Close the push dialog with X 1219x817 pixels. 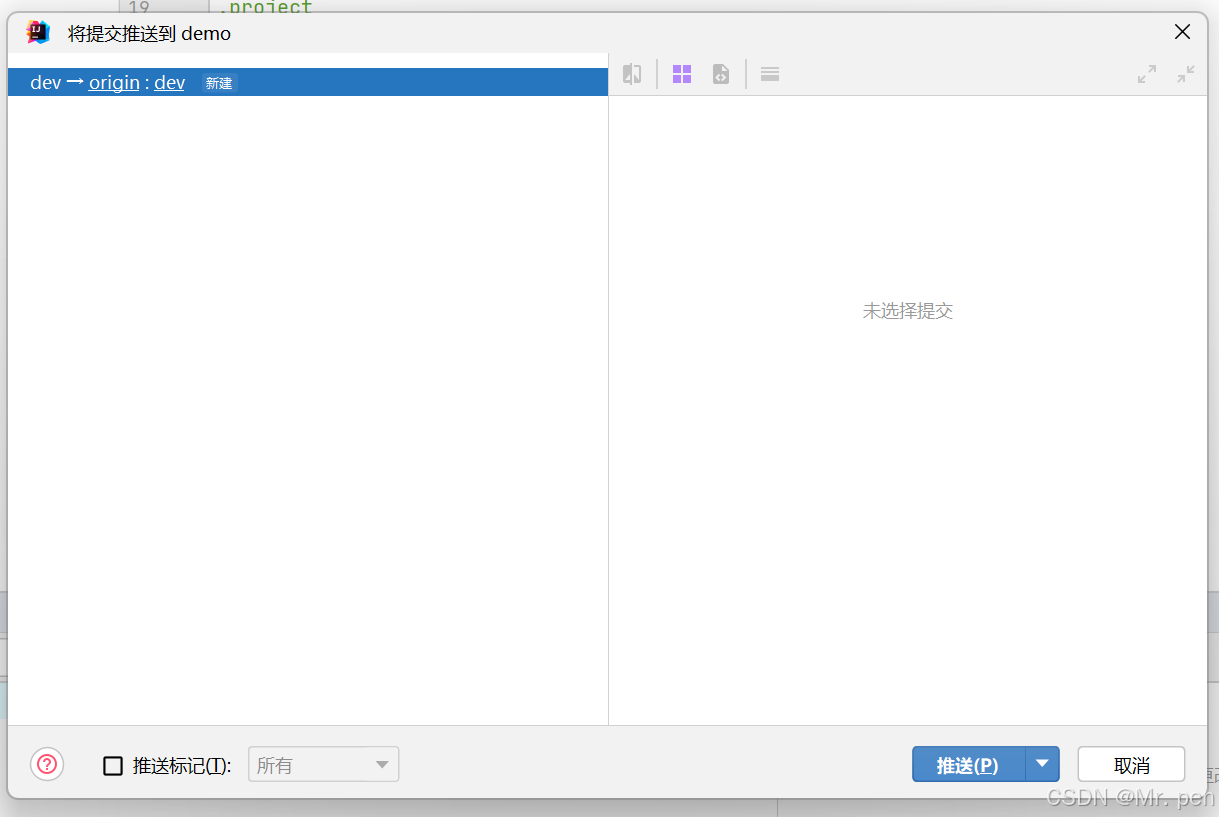1182,32
